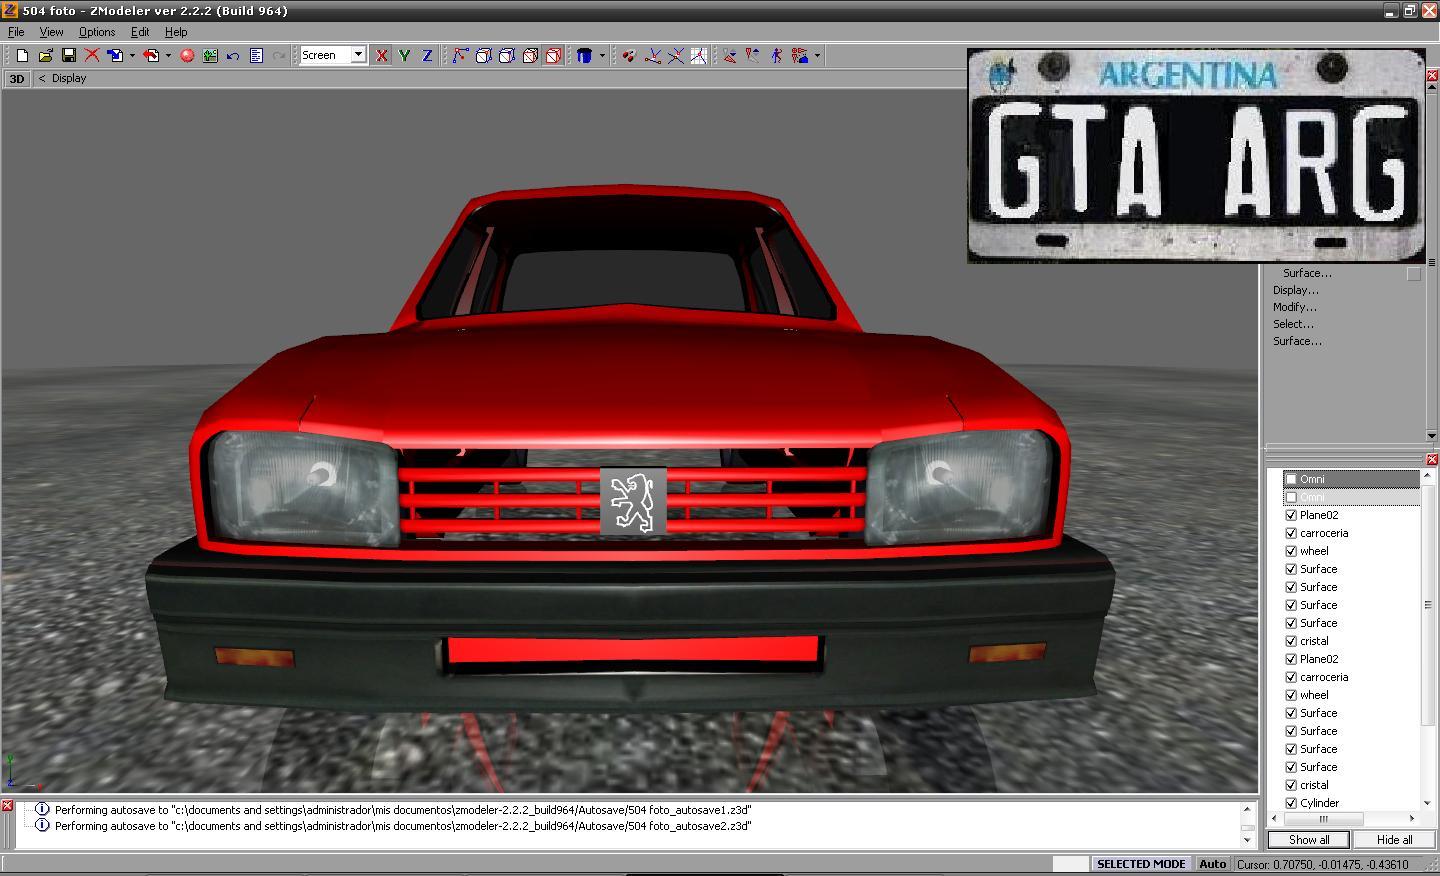Click the Cursor coordinates status text

pos(1322,865)
